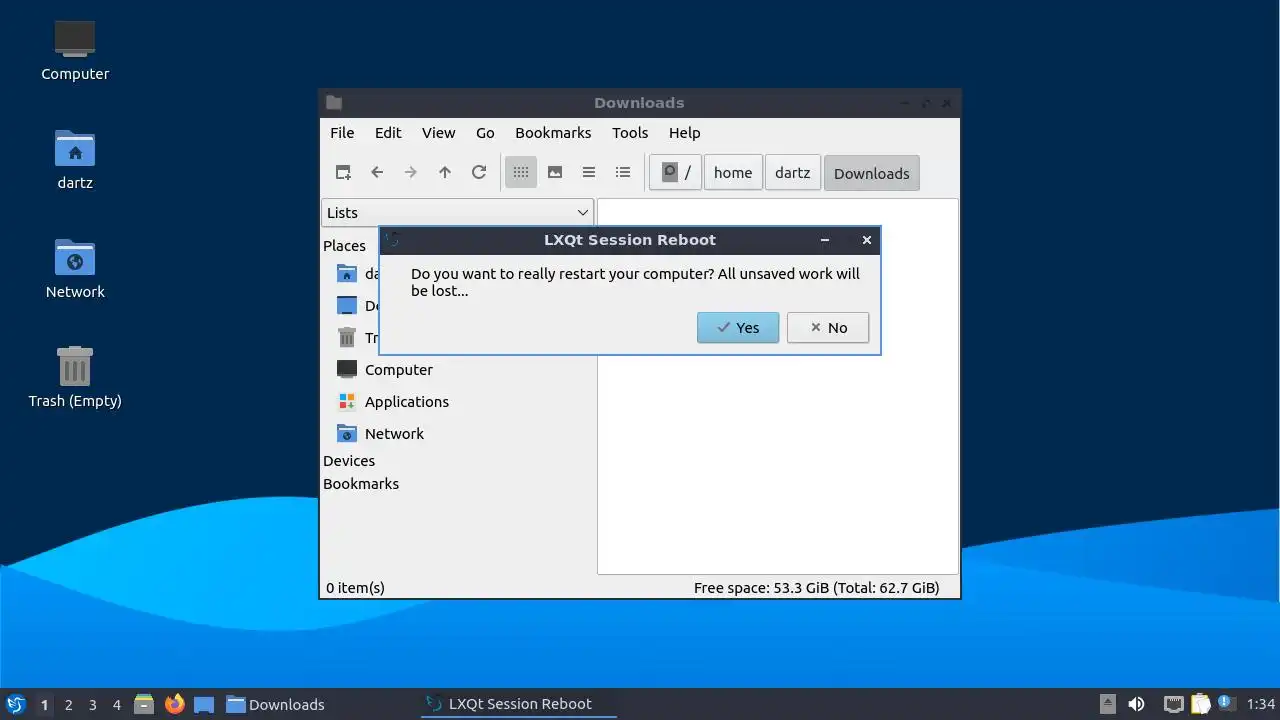
Task: Click the home folder icon in Places sidebar
Action: tap(347, 274)
